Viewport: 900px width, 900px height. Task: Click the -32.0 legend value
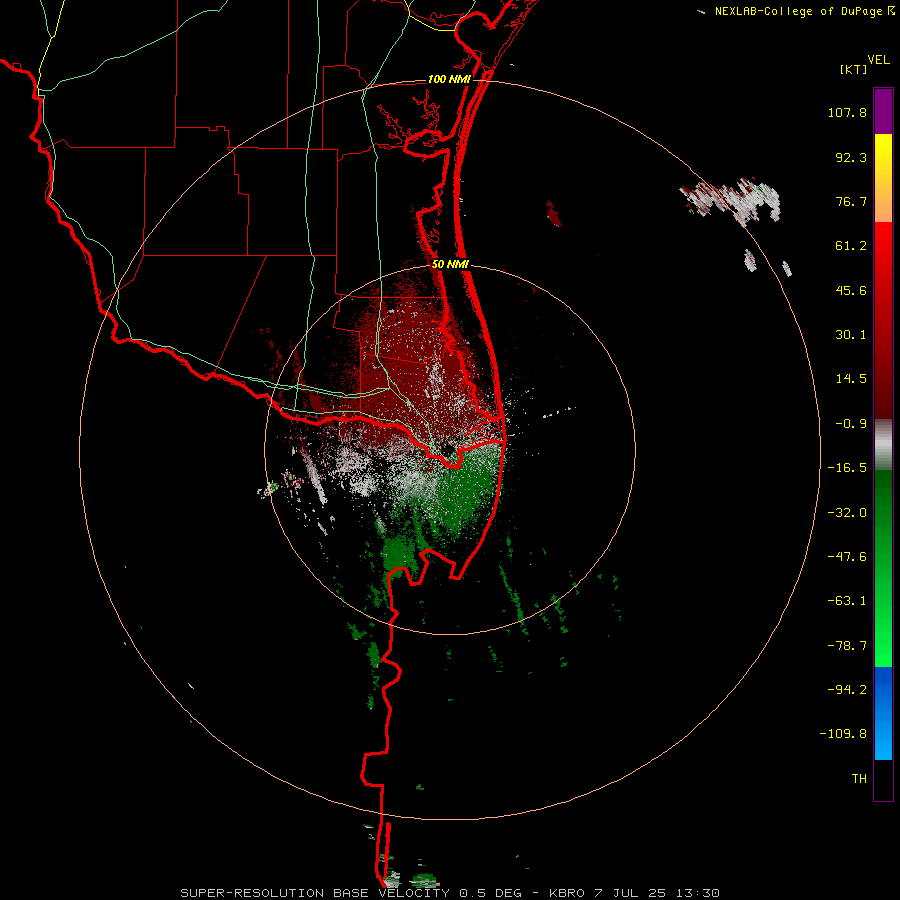(847, 513)
